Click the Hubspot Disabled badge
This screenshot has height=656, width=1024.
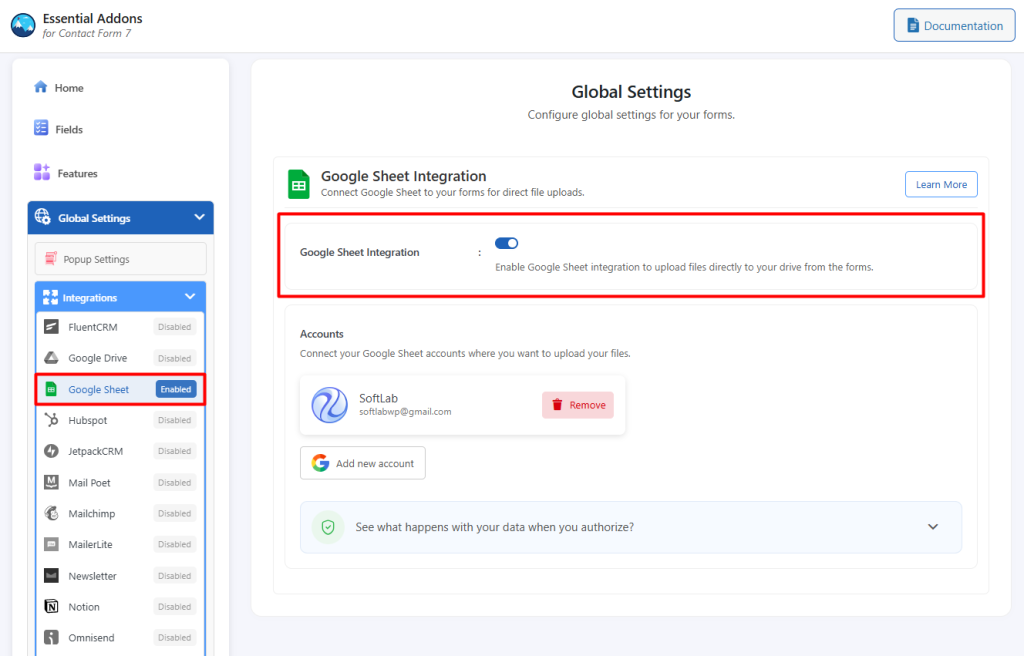[174, 420]
